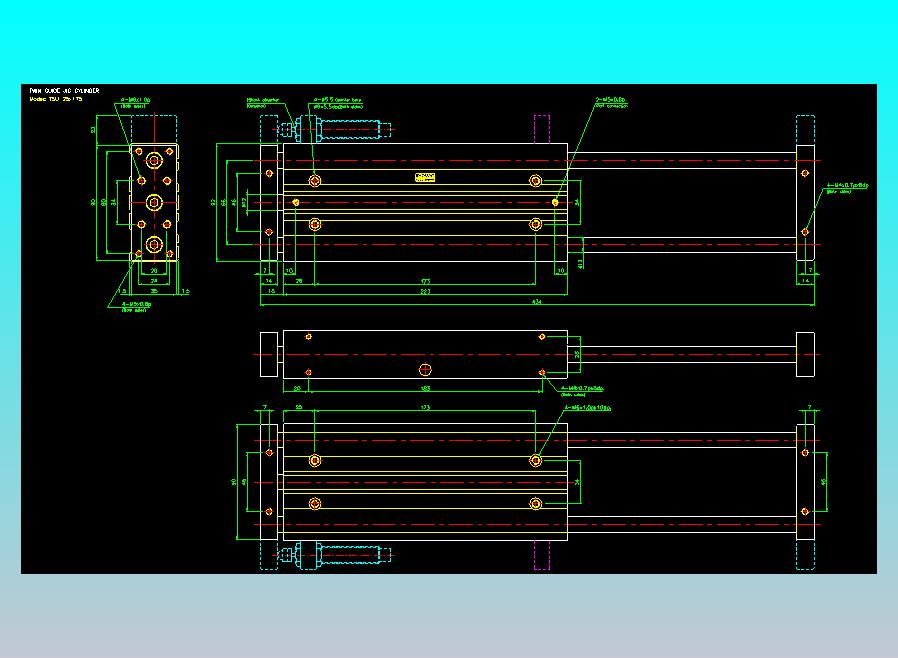Select the center large bore circle in end view
Image resolution: width=898 pixels, height=658 pixels.
click(154, 202)
